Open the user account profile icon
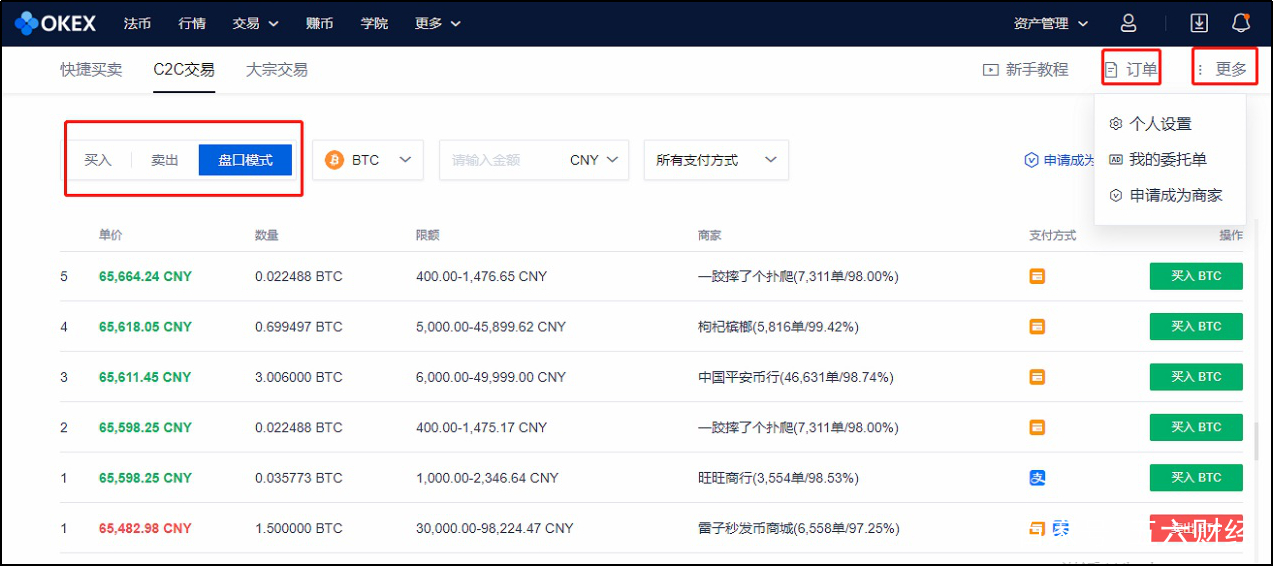 pyautogui.click(x=1129, y=23)
